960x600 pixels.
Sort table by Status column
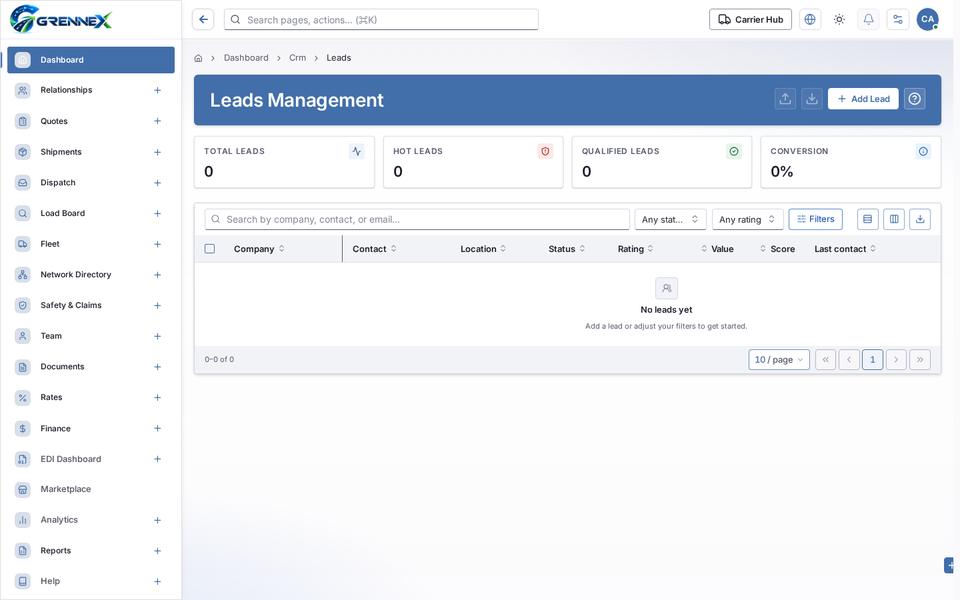[x=566, y=249]
